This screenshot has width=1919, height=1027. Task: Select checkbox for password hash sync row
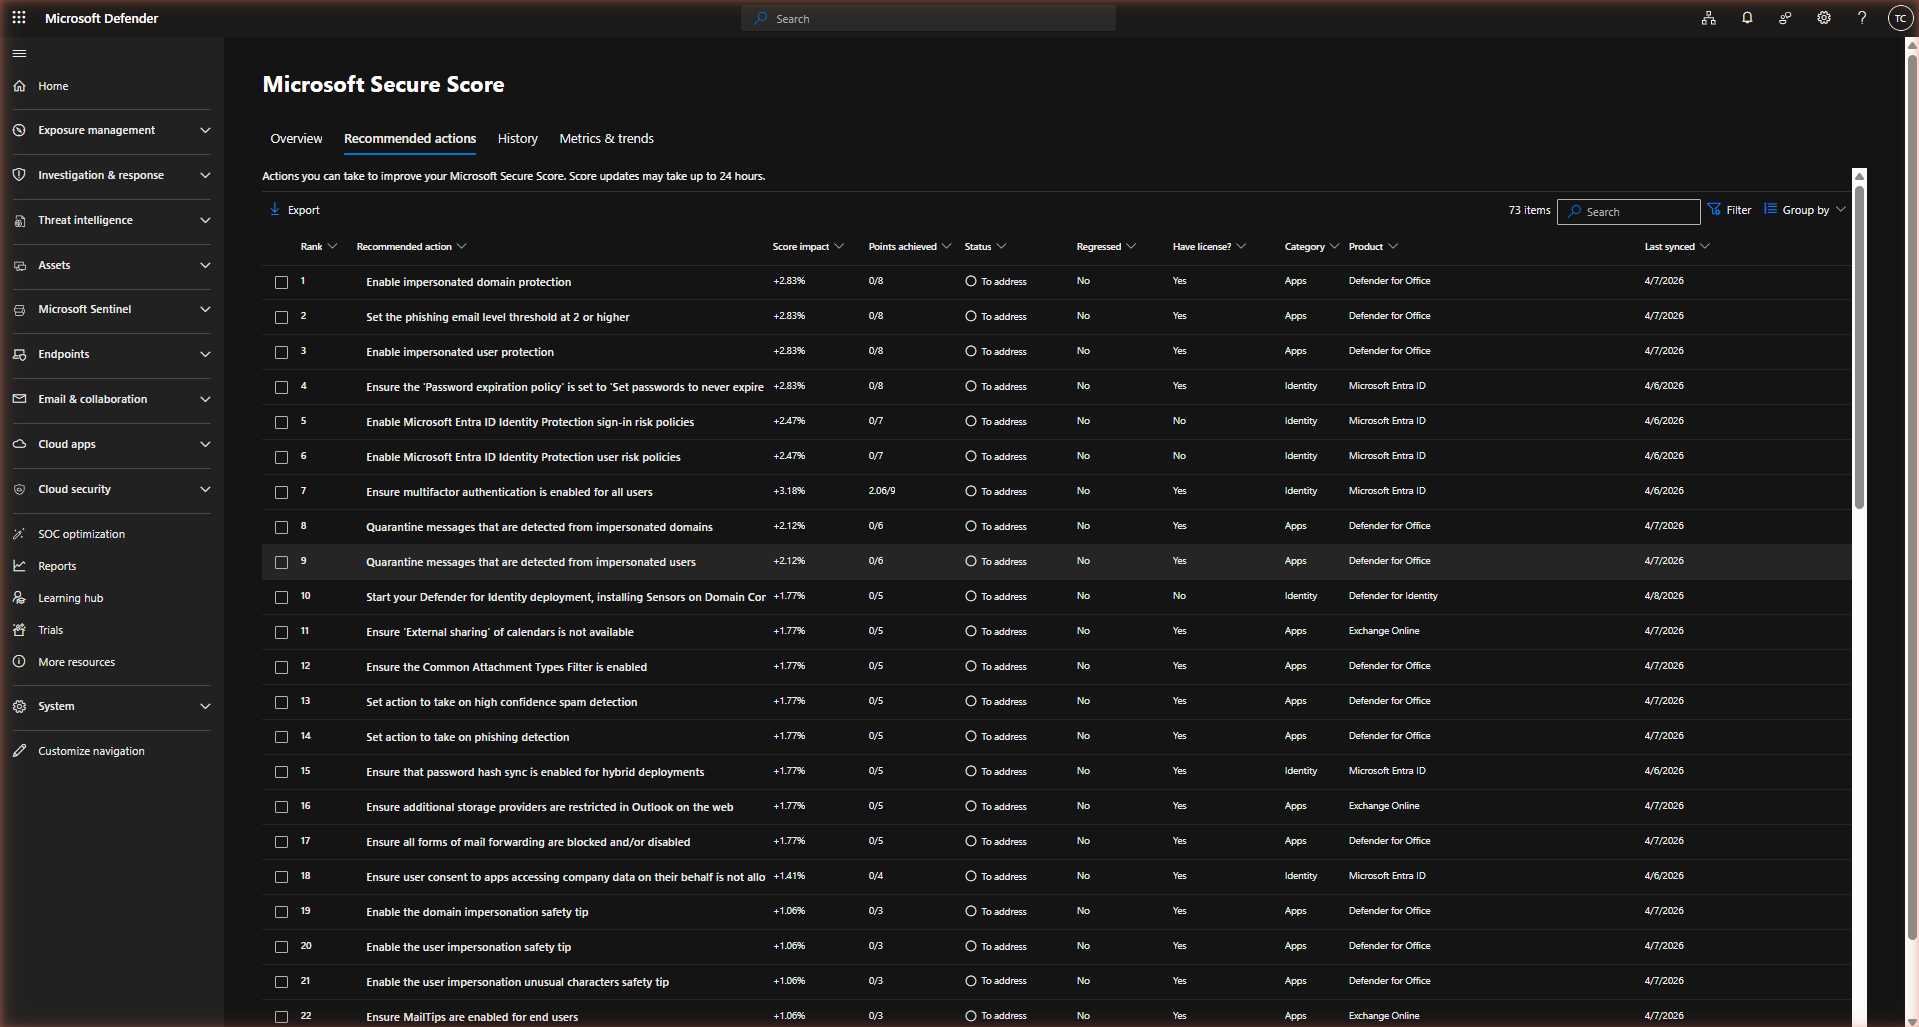click(x=282, y=773)
